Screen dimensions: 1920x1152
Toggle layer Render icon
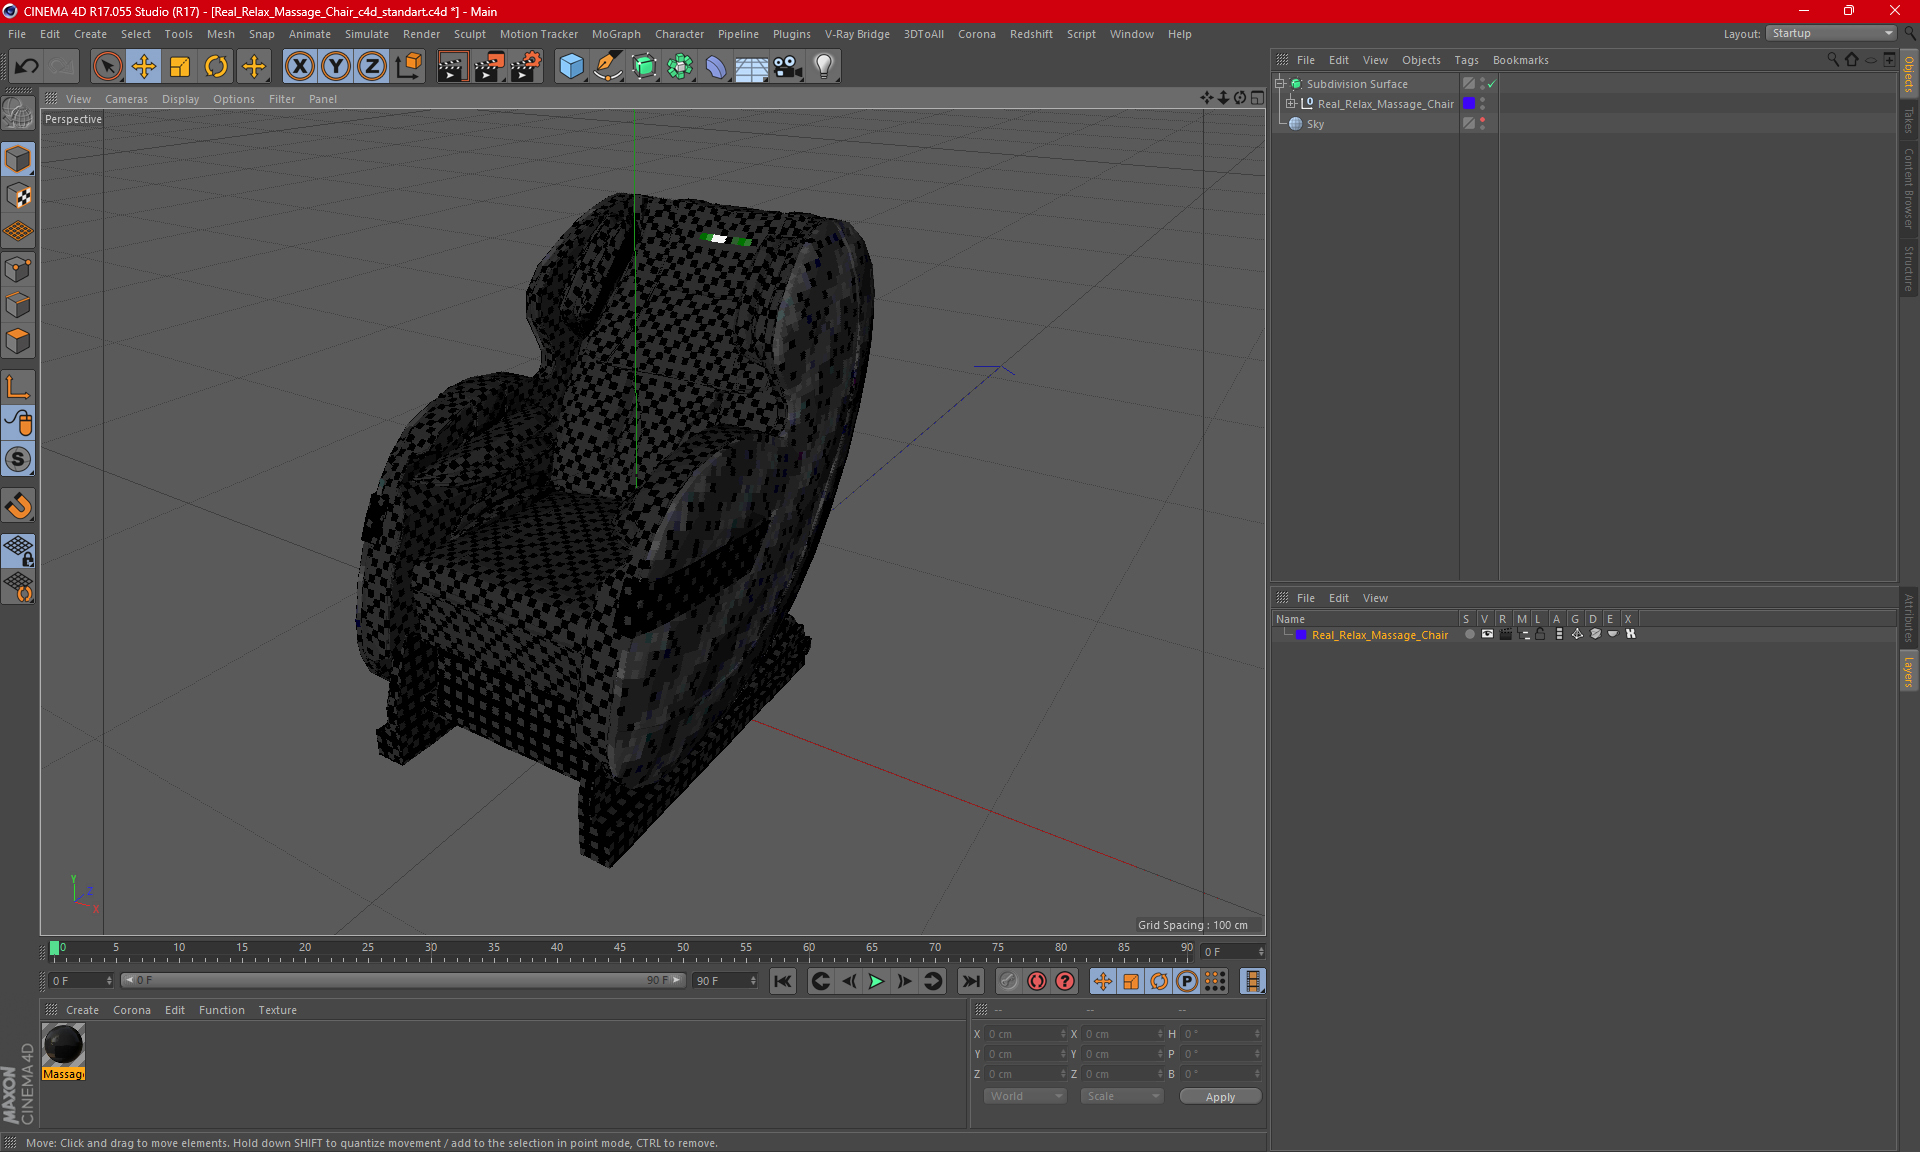(1506, 634)
